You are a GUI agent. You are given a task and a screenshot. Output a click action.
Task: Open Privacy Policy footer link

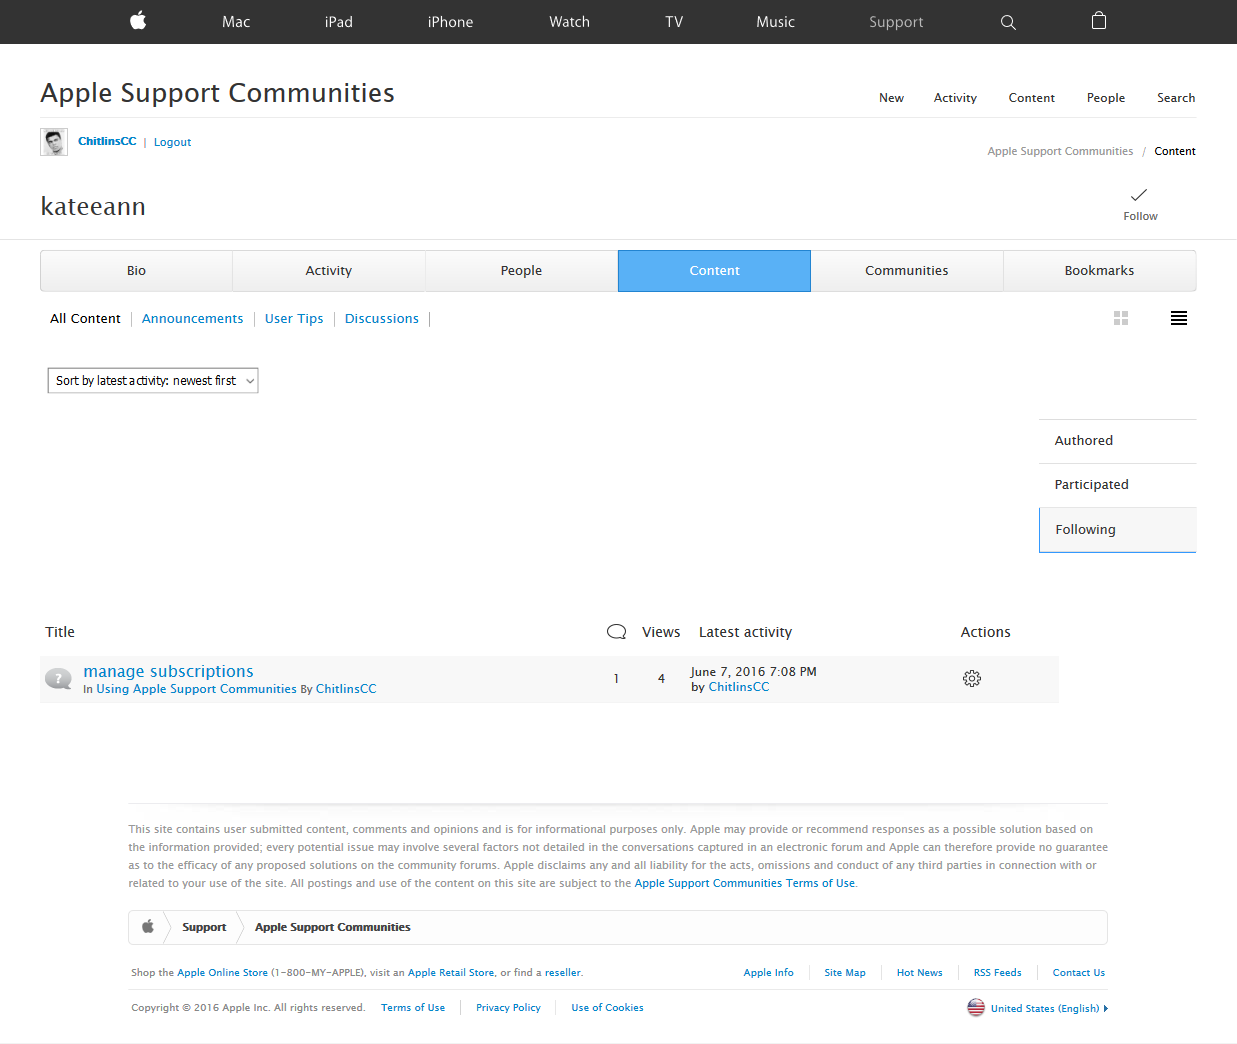(x=508, y=1008)
